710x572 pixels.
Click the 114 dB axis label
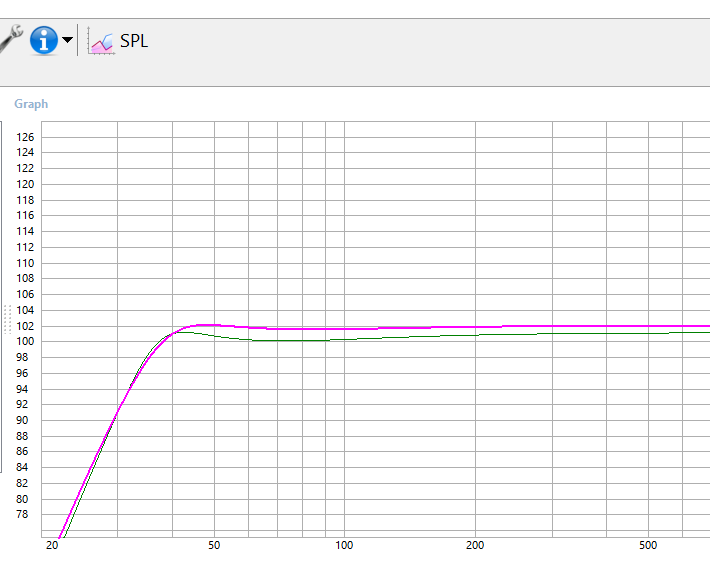click(x=25, y=231)
